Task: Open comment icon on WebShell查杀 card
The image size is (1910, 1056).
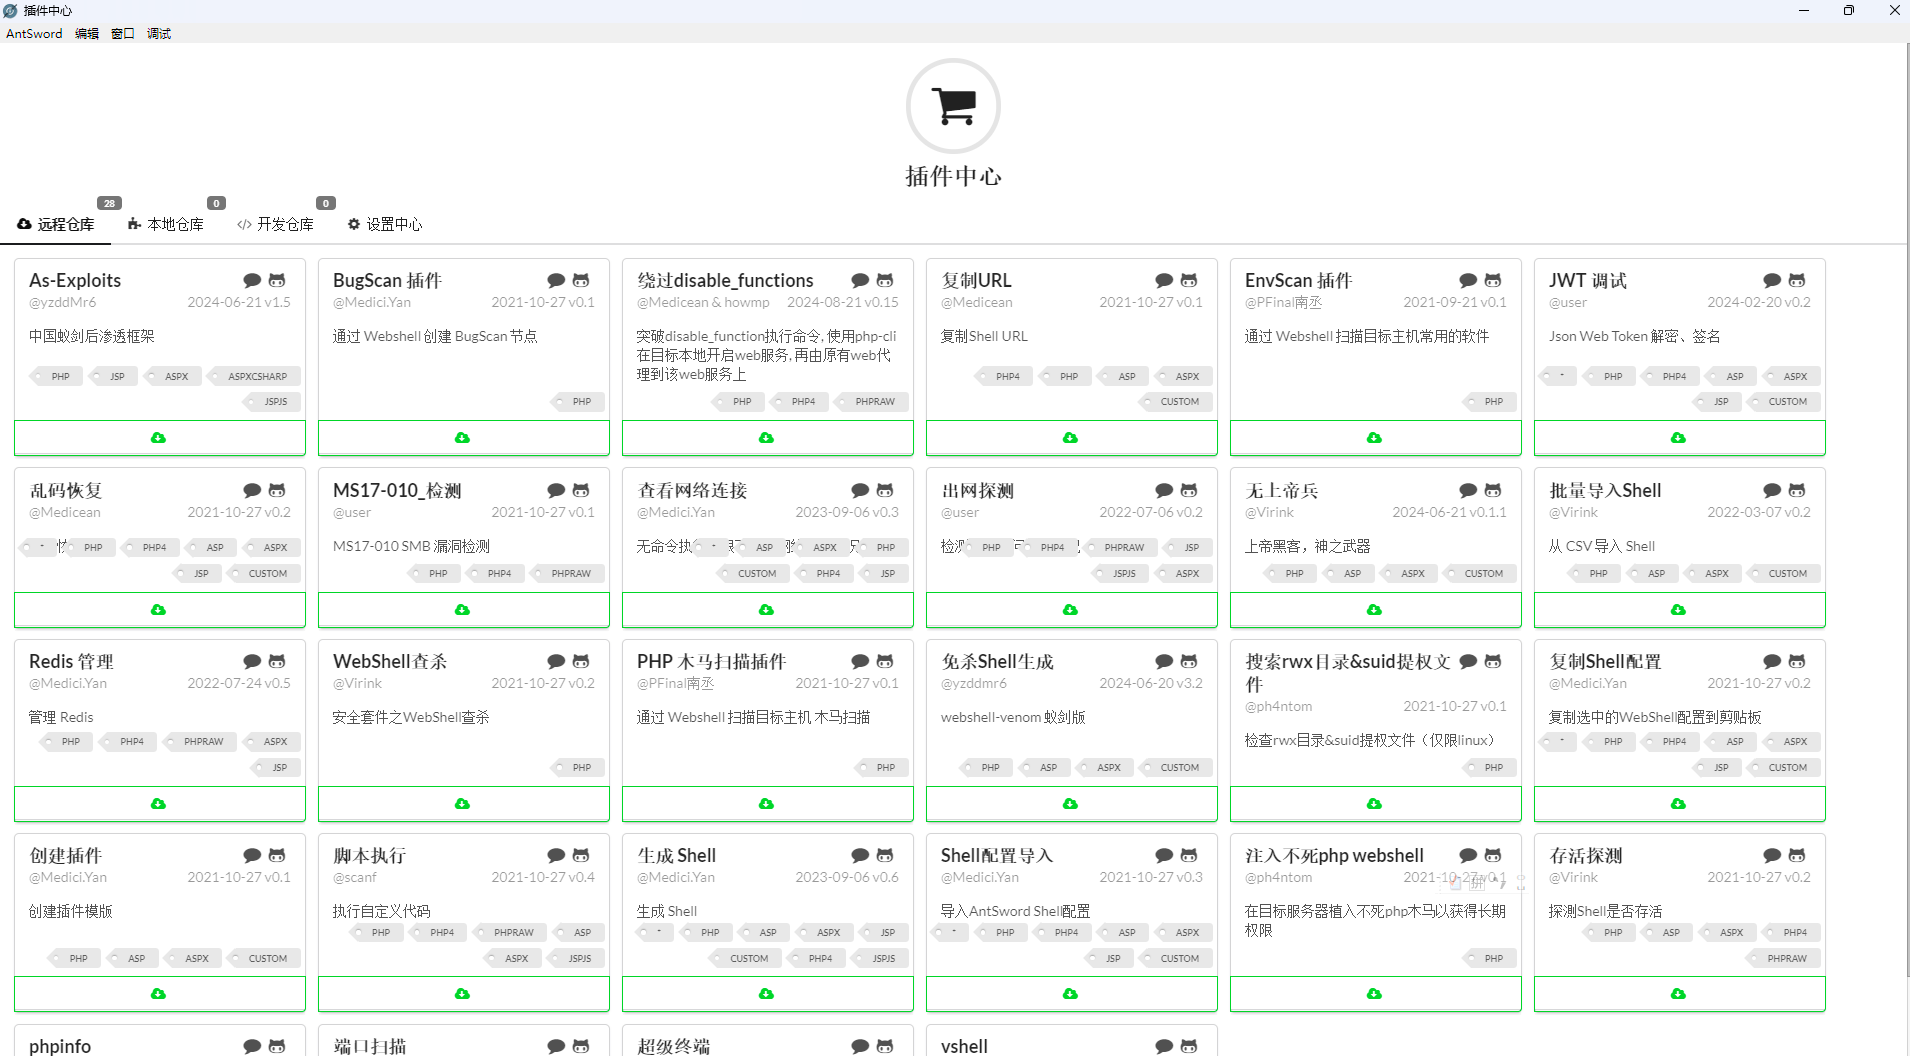Action: [x=556, y=662]
